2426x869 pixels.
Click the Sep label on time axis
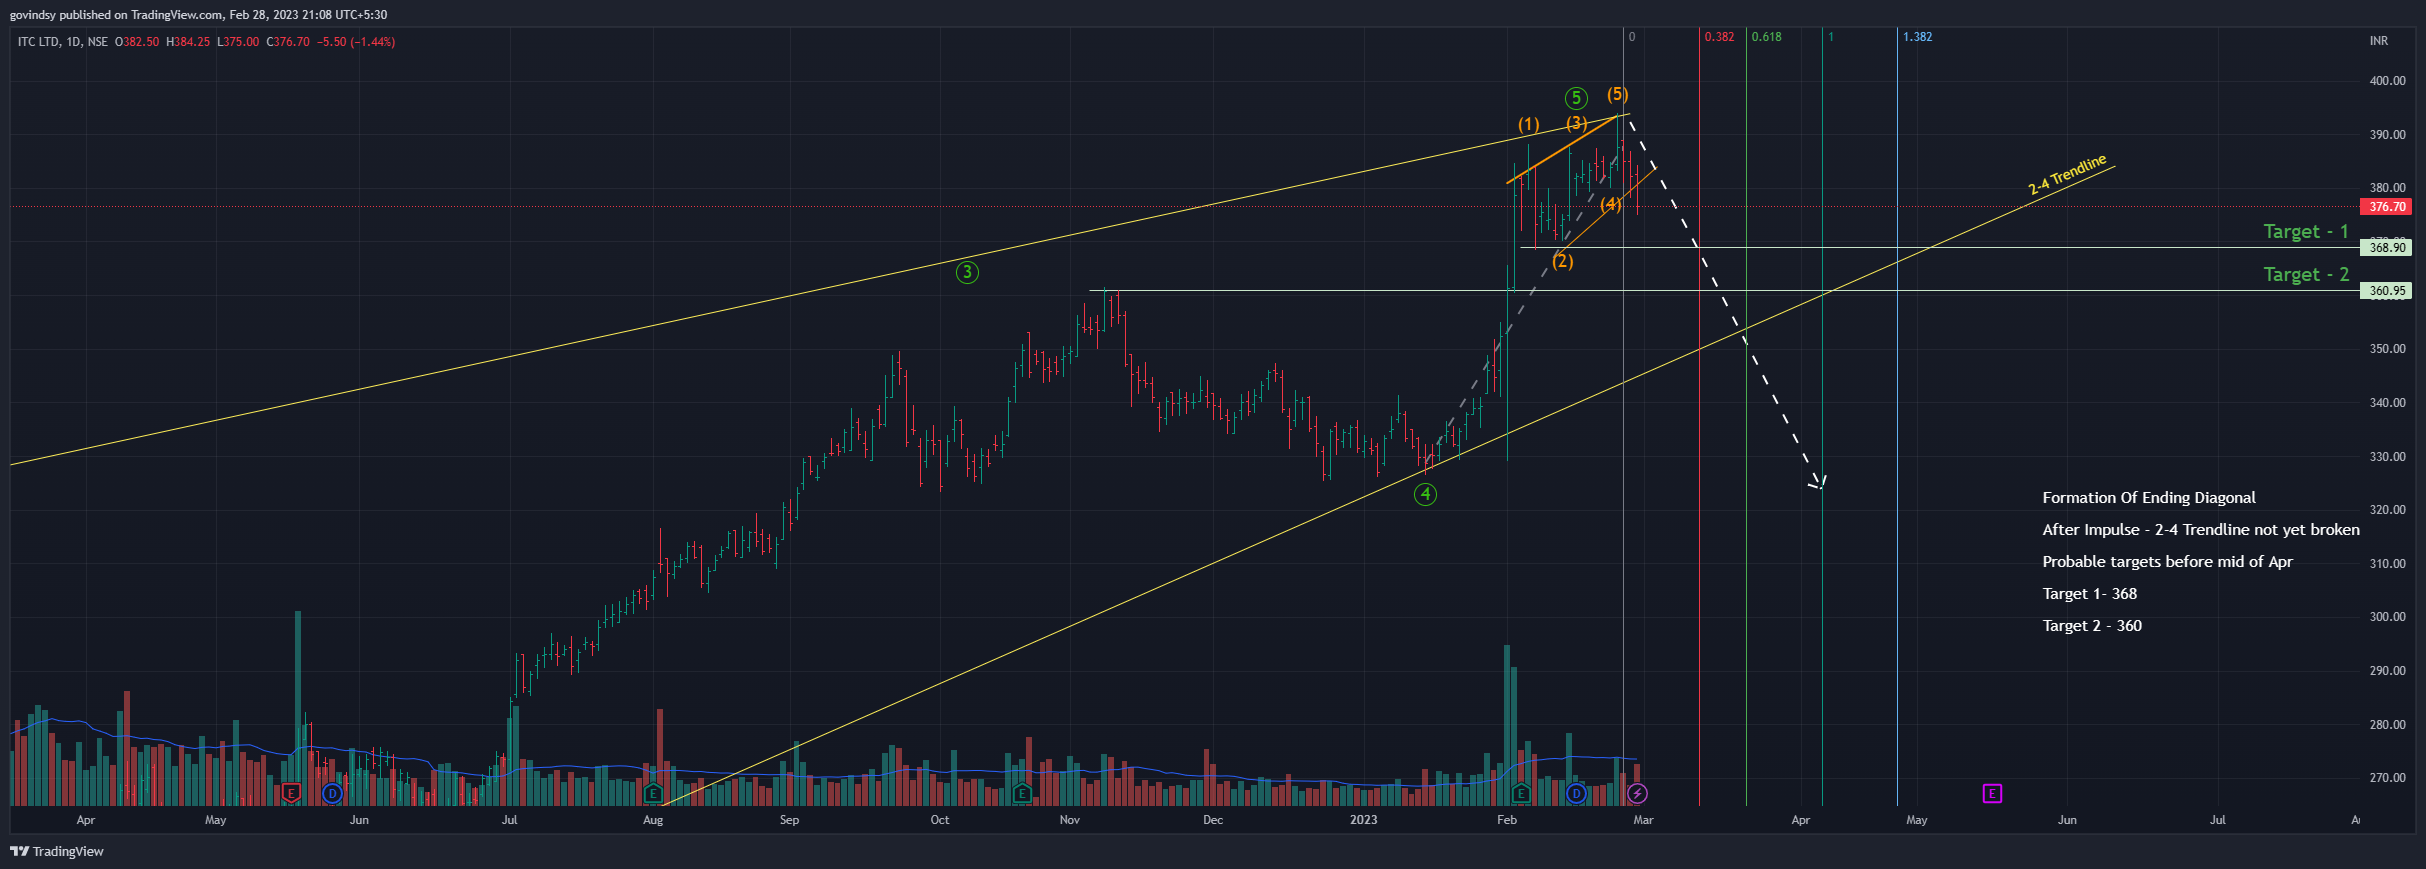[789, 820]
